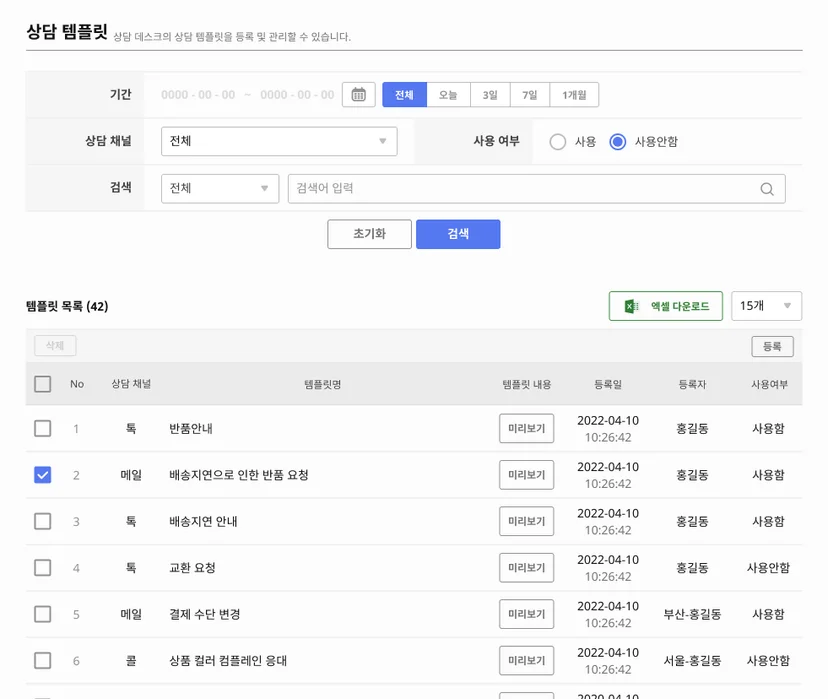Screen dimensions: 828x699
Task: Check the box for 상품 컬러 컴플레인 응대 row
Action: pyautogui.click(x=43, y=660)
